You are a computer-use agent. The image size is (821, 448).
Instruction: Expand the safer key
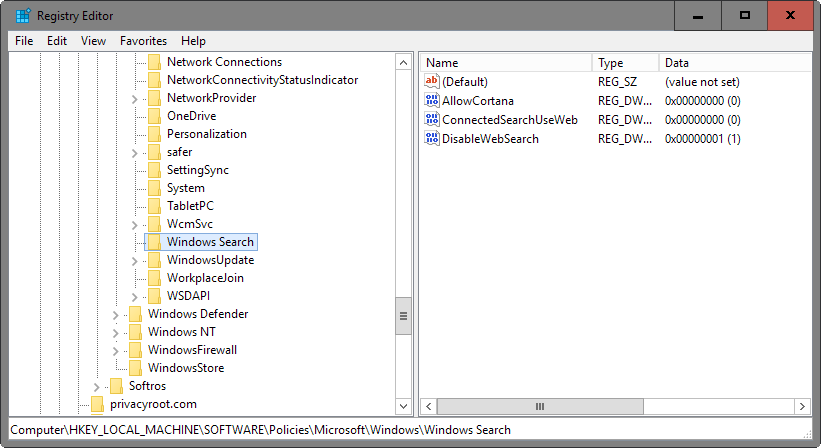pyautogui.click(x=135, y=153)
